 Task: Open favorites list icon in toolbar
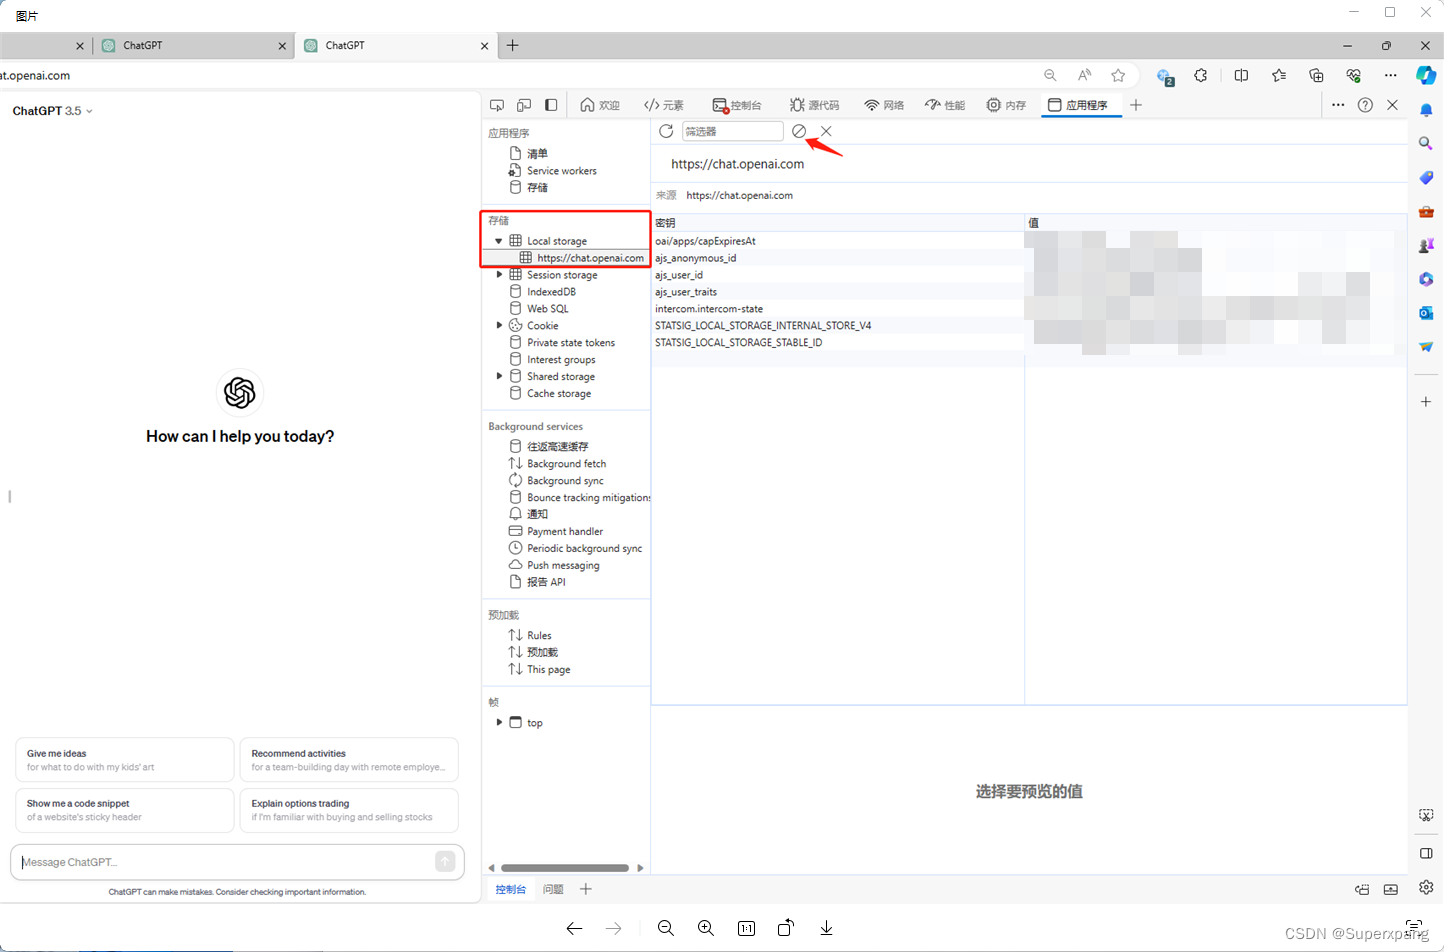[1279, 75]
